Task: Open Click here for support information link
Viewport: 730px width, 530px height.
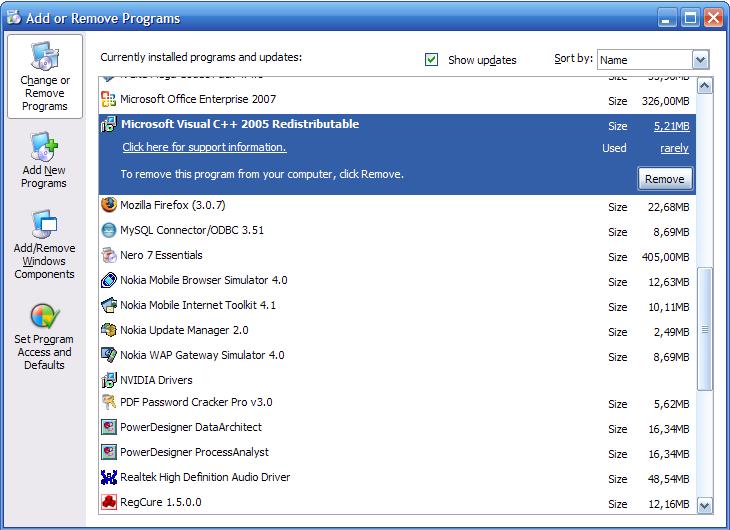Action: tap(204, 147)
